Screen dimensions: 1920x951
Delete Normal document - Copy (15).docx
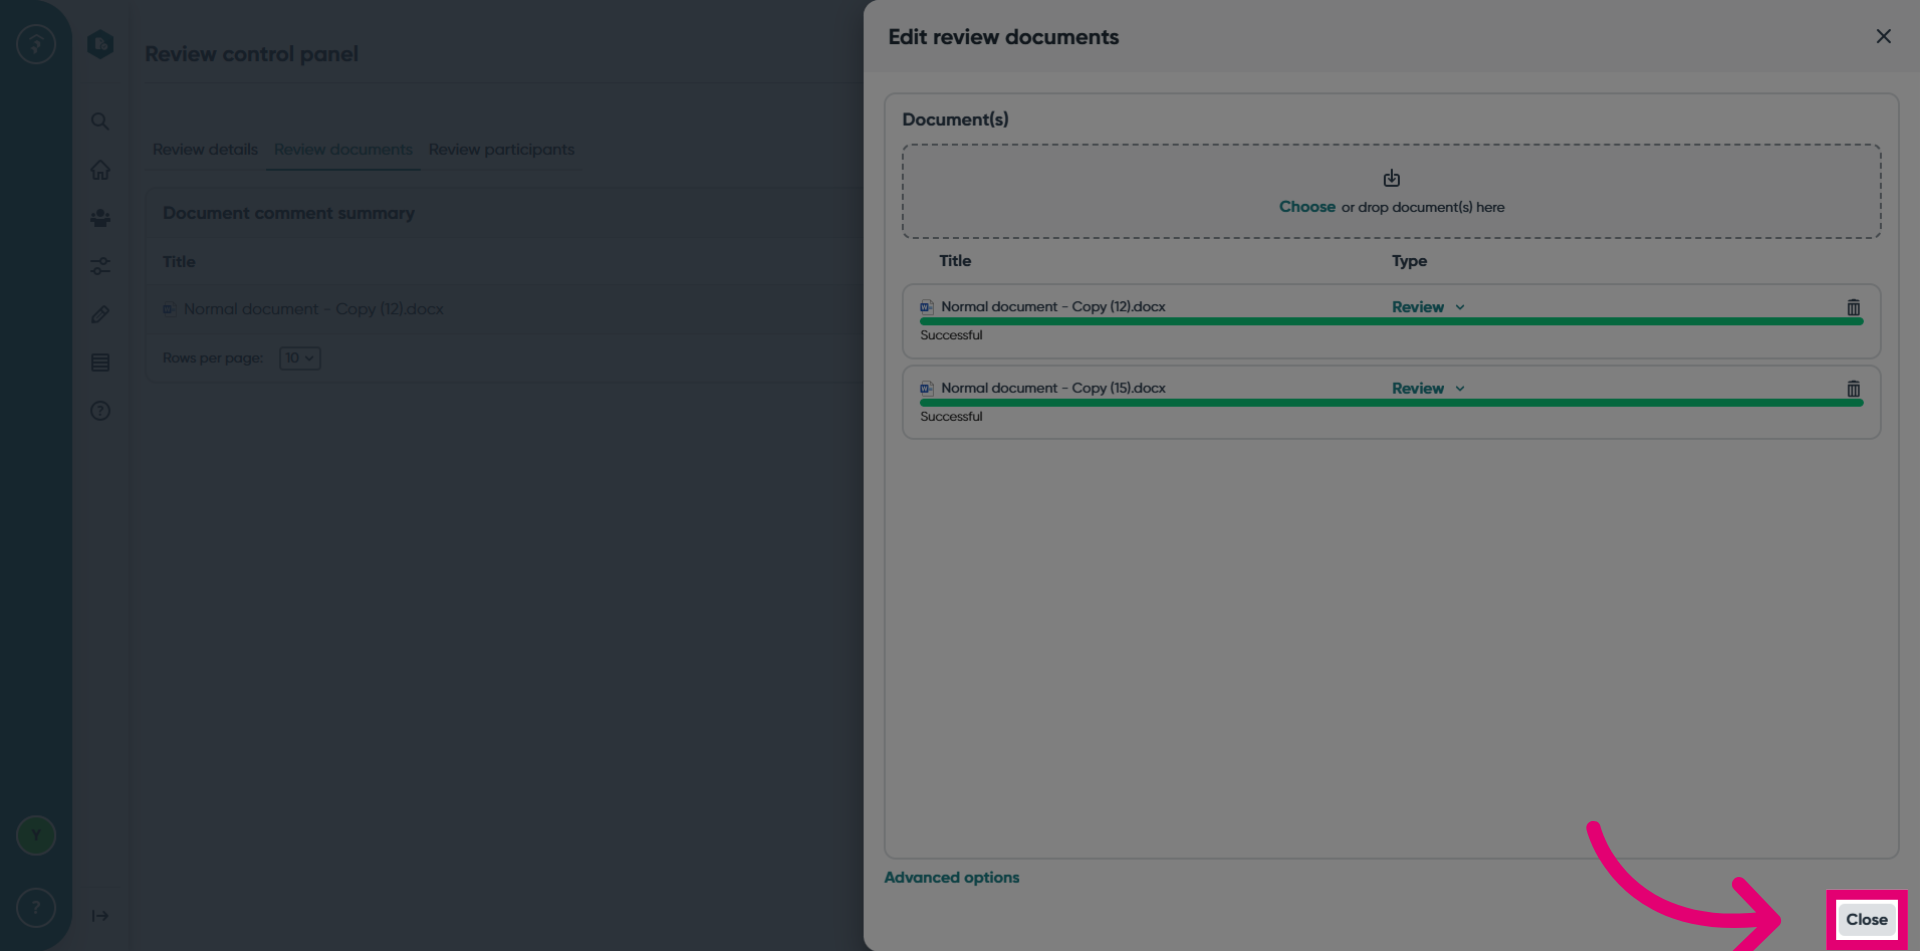click(1853, 388)
